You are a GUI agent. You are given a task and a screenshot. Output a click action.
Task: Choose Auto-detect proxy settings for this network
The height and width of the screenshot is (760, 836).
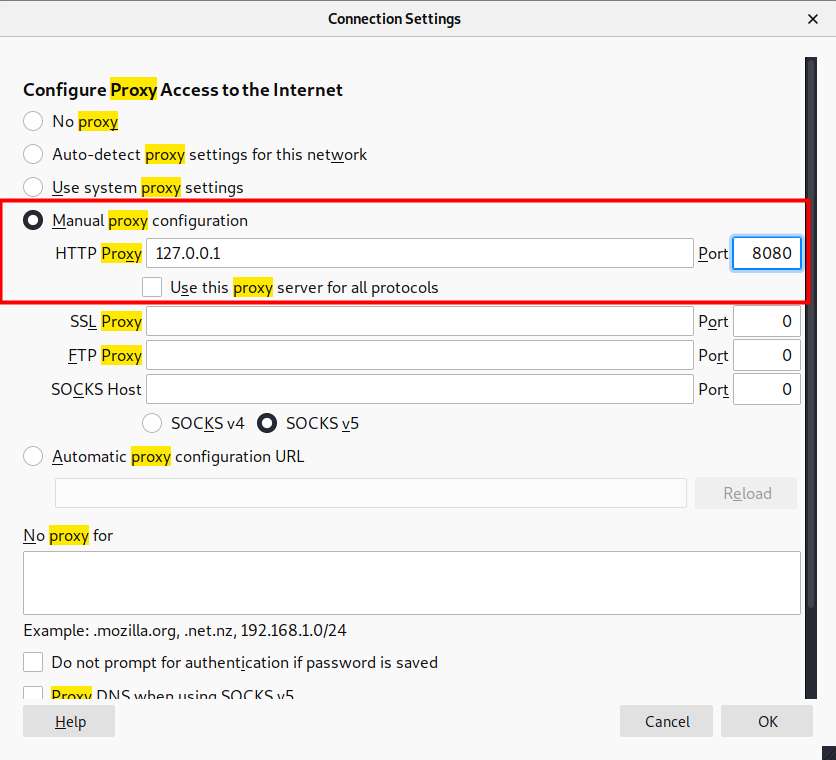pyautogui.click(x=33, y=155)
